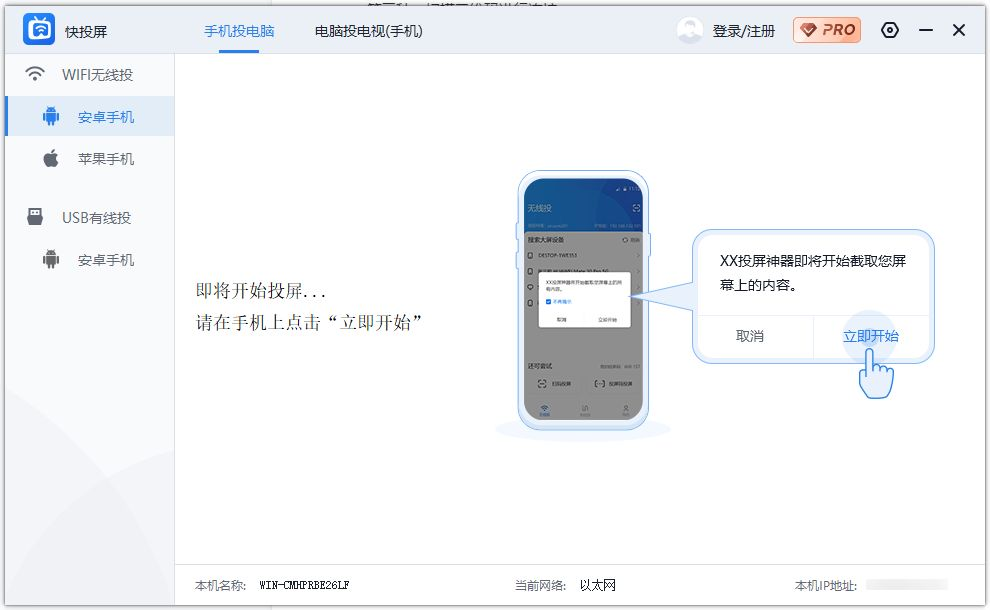Click the 快投屏 app logo
The height and width of the screenshot is (610, 990).
click(x=38, y=29)
